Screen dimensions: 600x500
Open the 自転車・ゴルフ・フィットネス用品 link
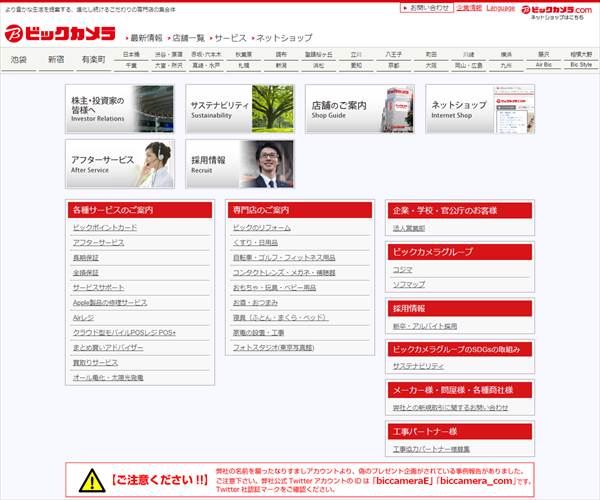click(284, 257)
